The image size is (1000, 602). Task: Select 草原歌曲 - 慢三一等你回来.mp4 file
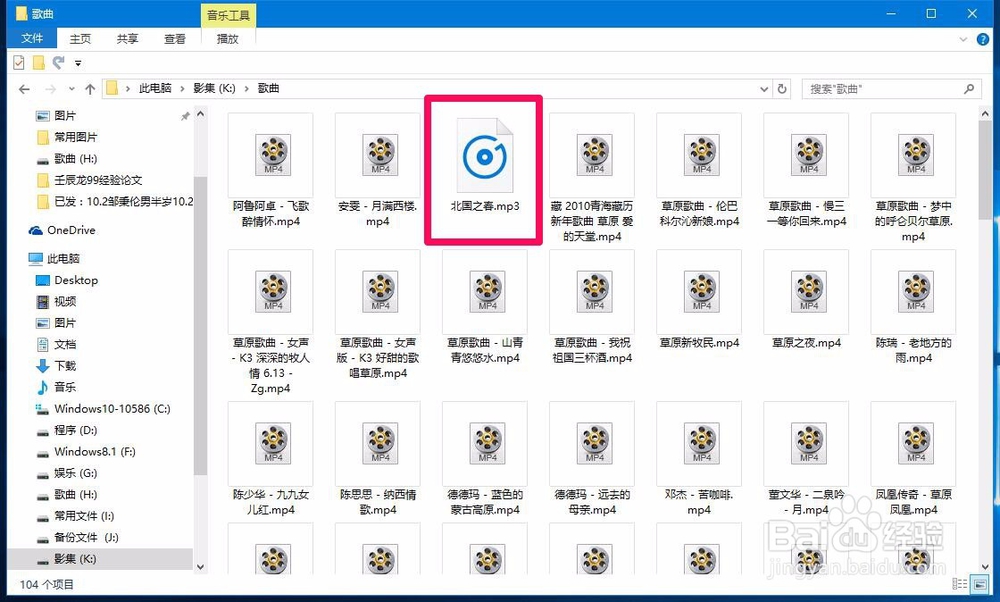[806, 171]
